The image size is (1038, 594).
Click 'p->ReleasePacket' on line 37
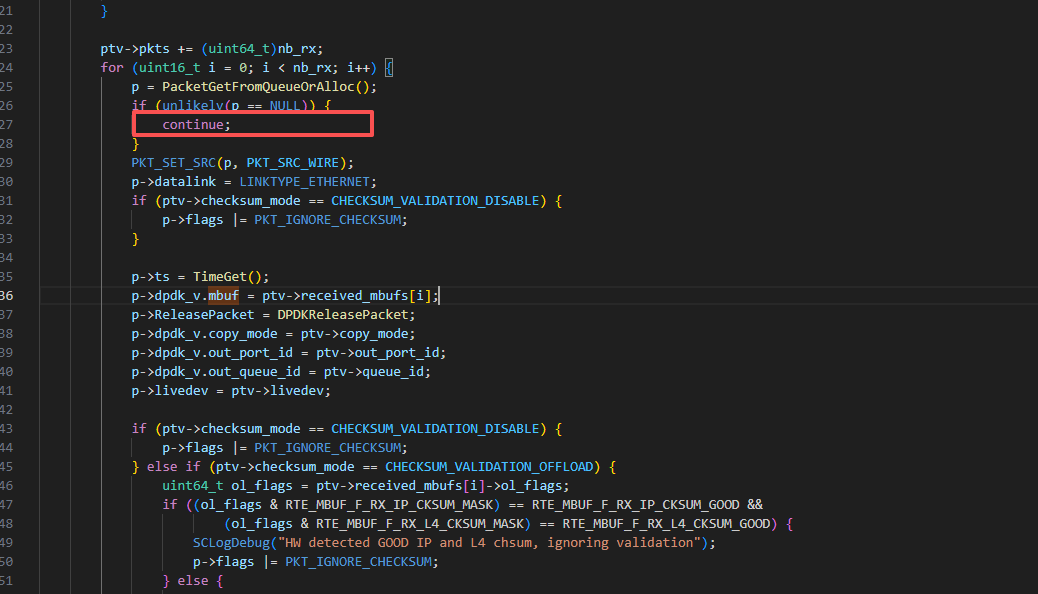tap(193, 315)
